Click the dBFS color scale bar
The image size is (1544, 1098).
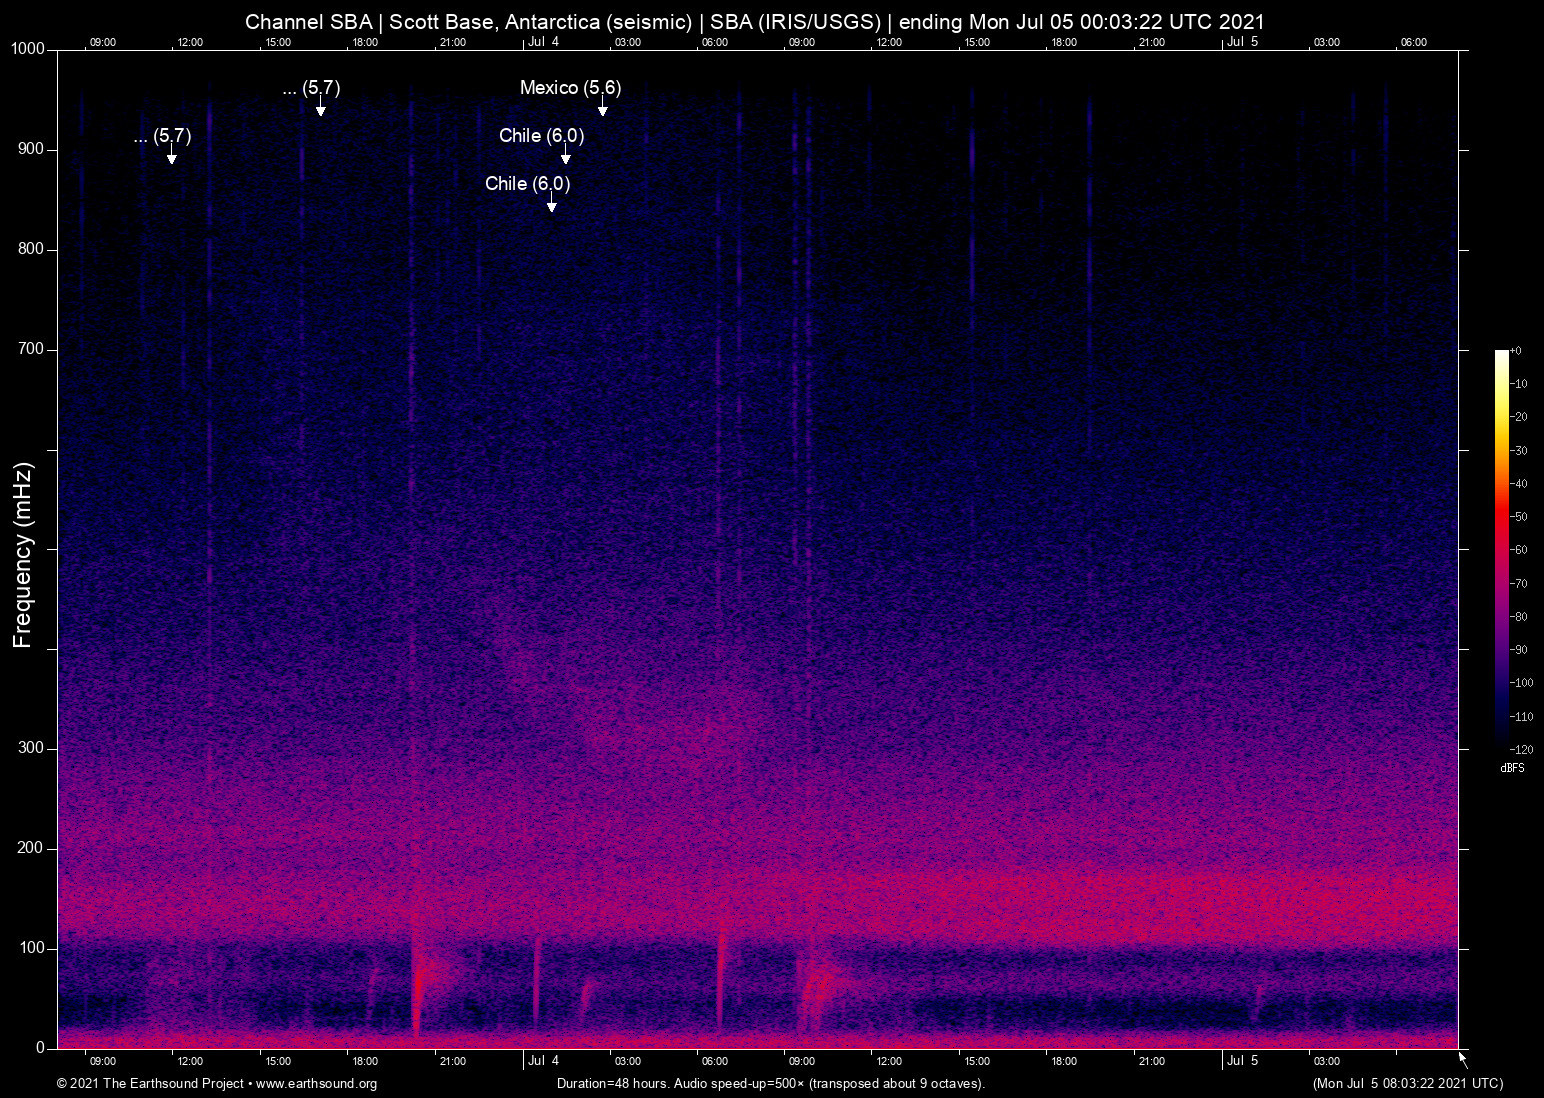point(1501,548)
